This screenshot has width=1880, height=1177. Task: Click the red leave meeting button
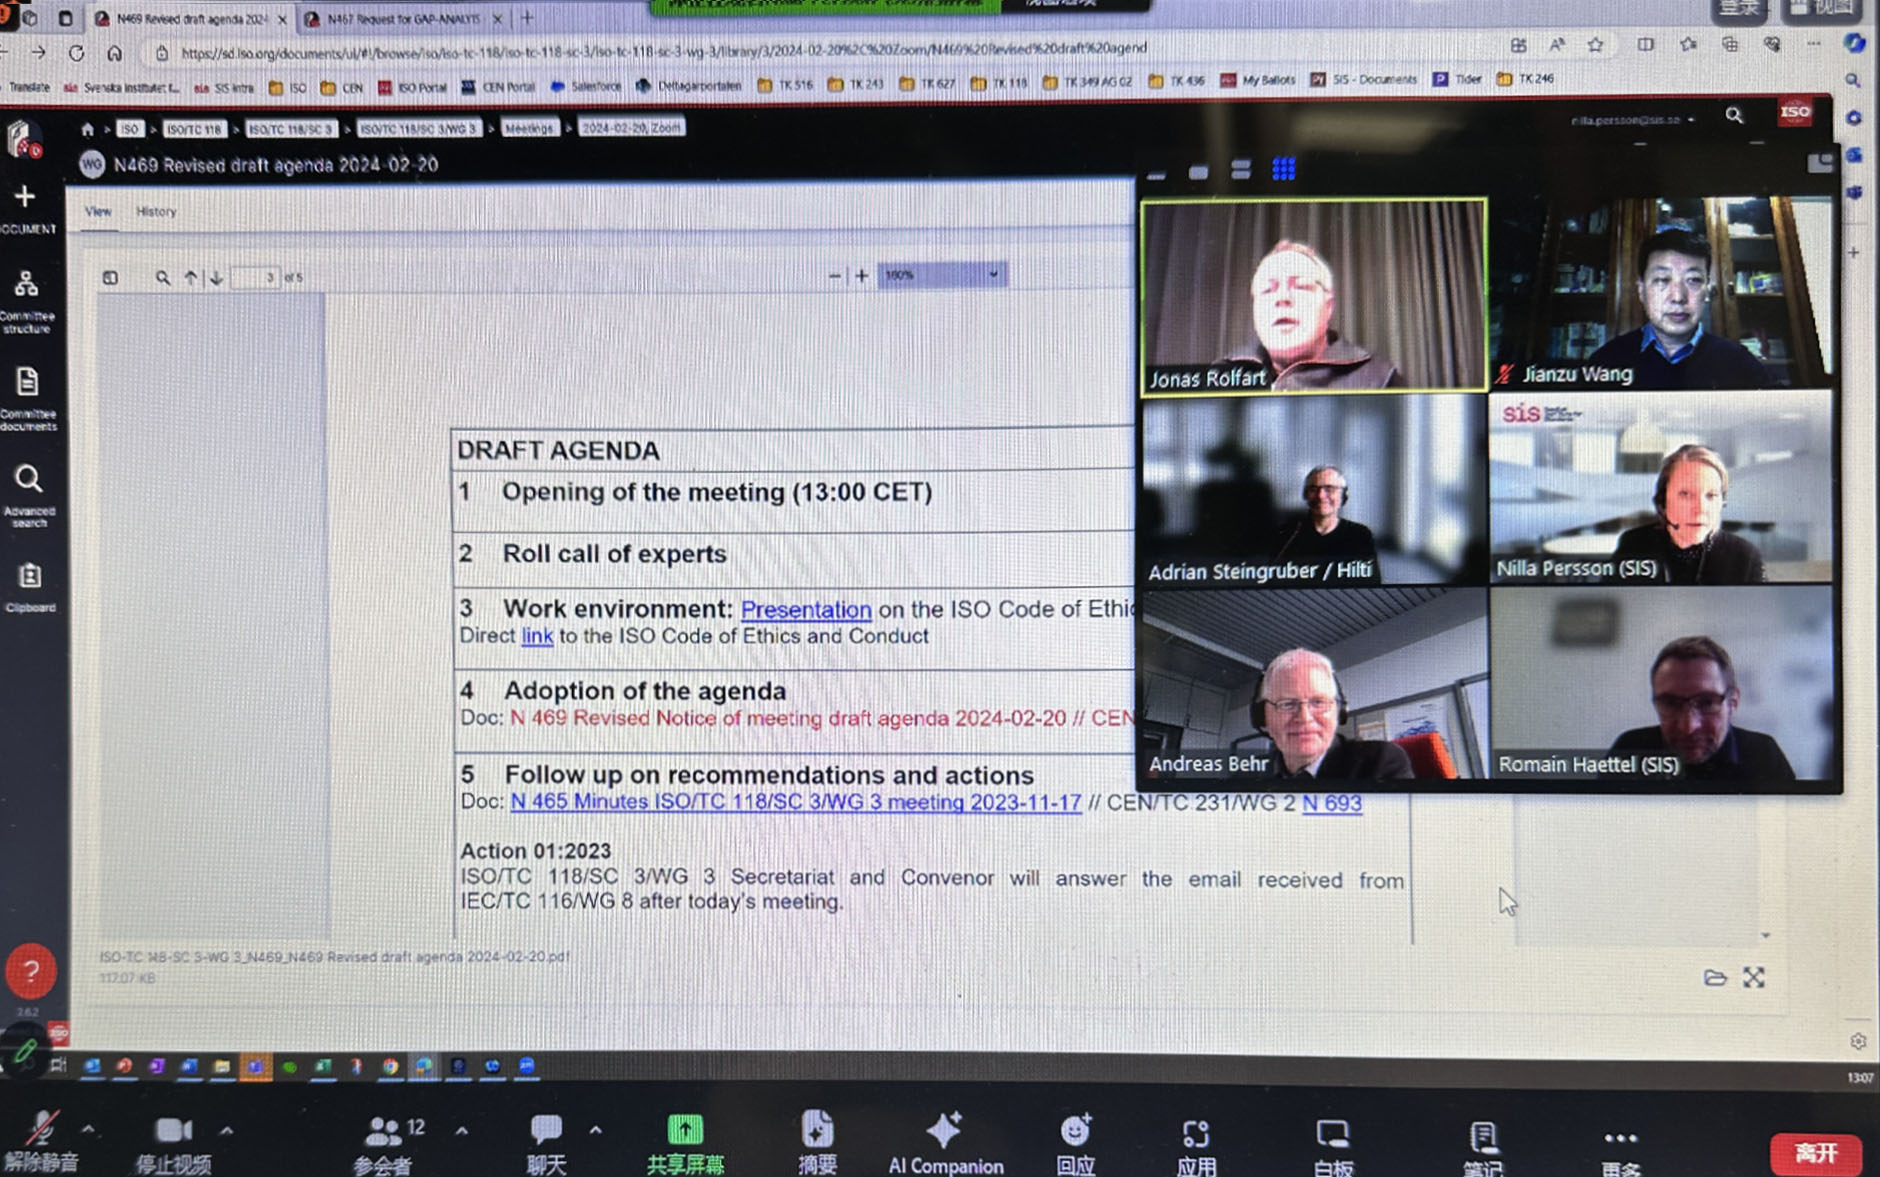[1816, 1152]
